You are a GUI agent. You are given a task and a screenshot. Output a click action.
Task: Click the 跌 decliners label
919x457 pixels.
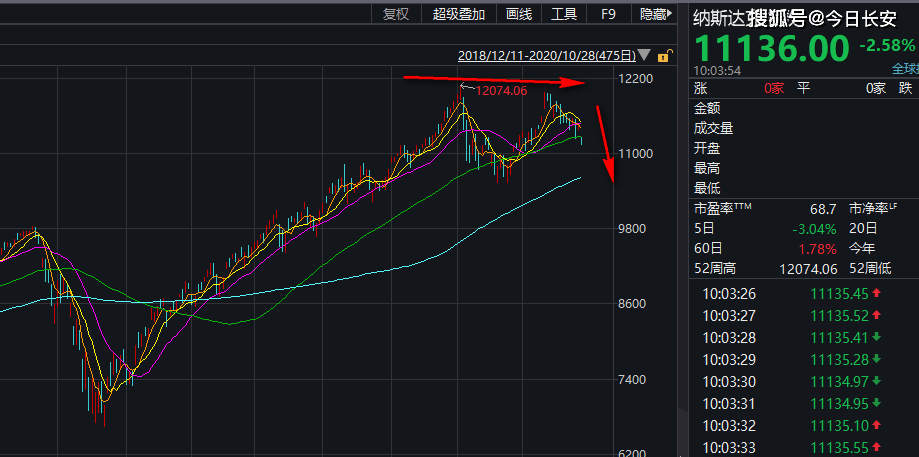(x=906, y=88)
